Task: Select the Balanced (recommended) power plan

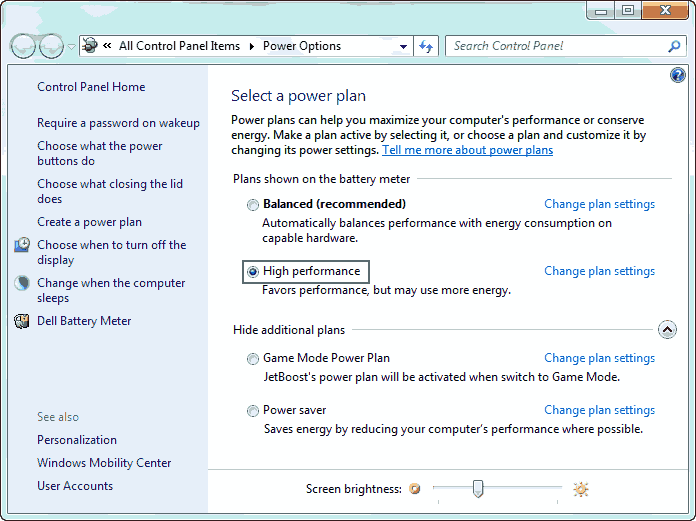Action: 253,205
